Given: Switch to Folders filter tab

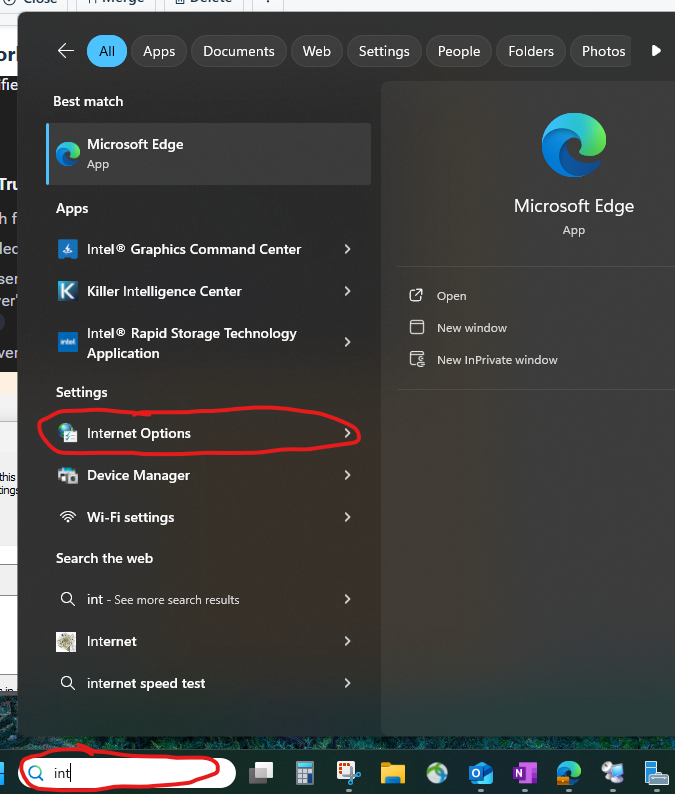Looking at the screenshot, I should (531, 51).
